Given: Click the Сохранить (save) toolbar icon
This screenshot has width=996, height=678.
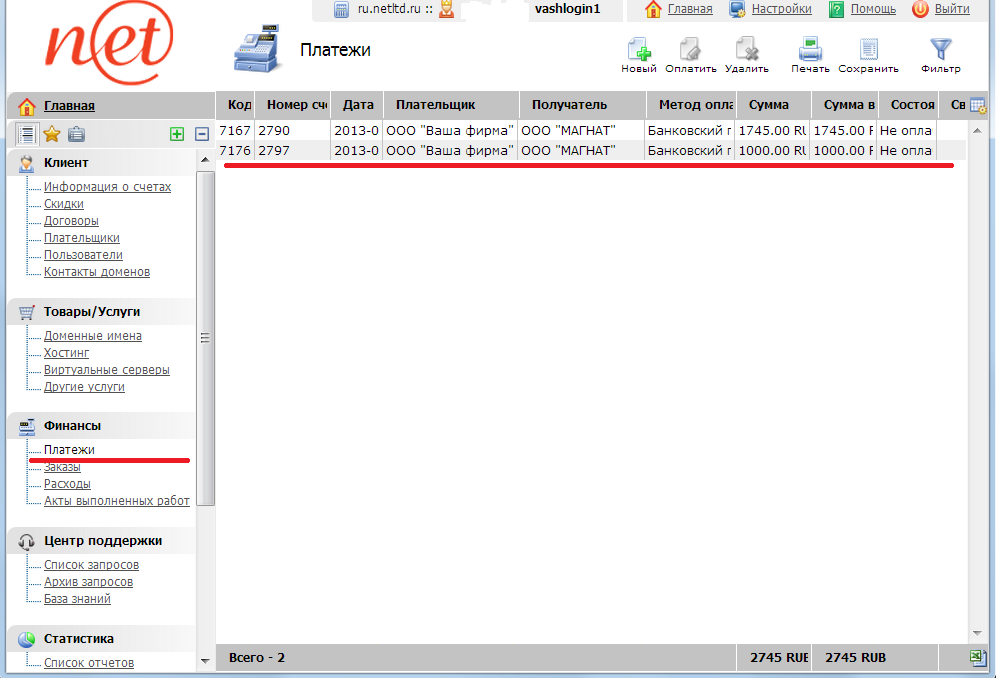Looking at the screenshot, I should click(868, 50).
